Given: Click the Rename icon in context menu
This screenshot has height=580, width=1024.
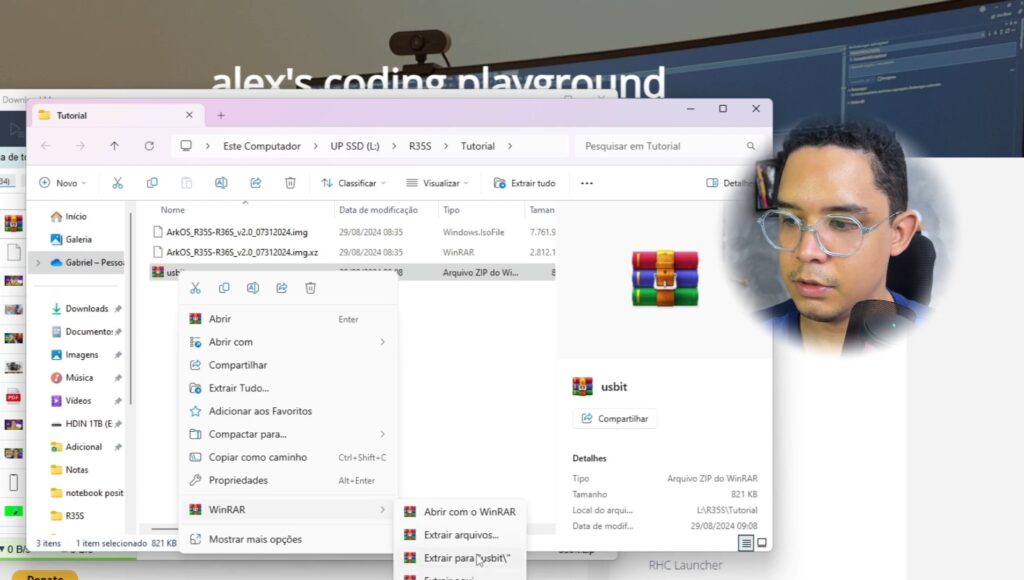Looking at the screenshot, I should tap(253, 288).
